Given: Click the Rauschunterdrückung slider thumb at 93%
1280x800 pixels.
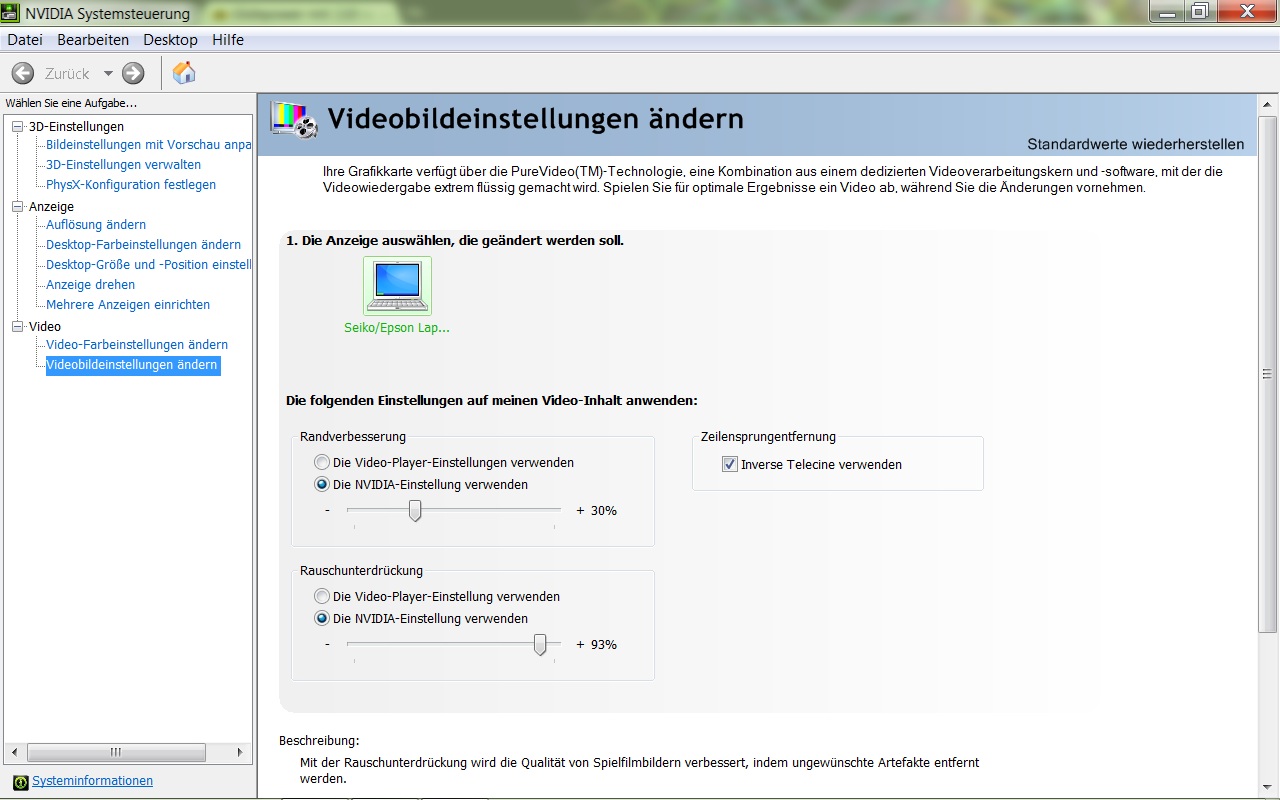Looking at the screenshot, I should [x=540, y=645].
